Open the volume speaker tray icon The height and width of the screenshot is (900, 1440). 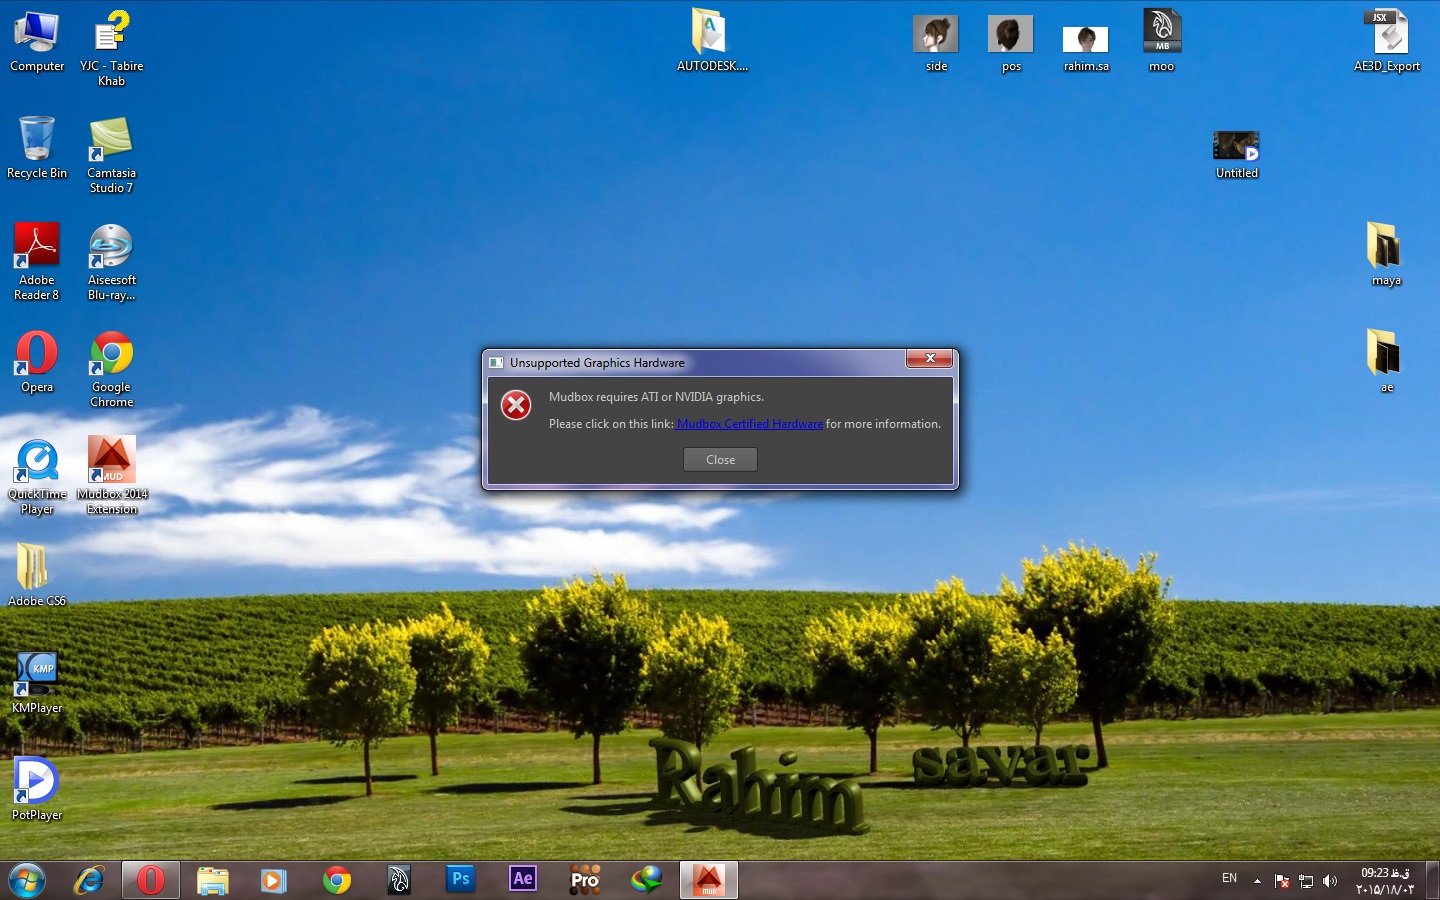pos(1330,881)
